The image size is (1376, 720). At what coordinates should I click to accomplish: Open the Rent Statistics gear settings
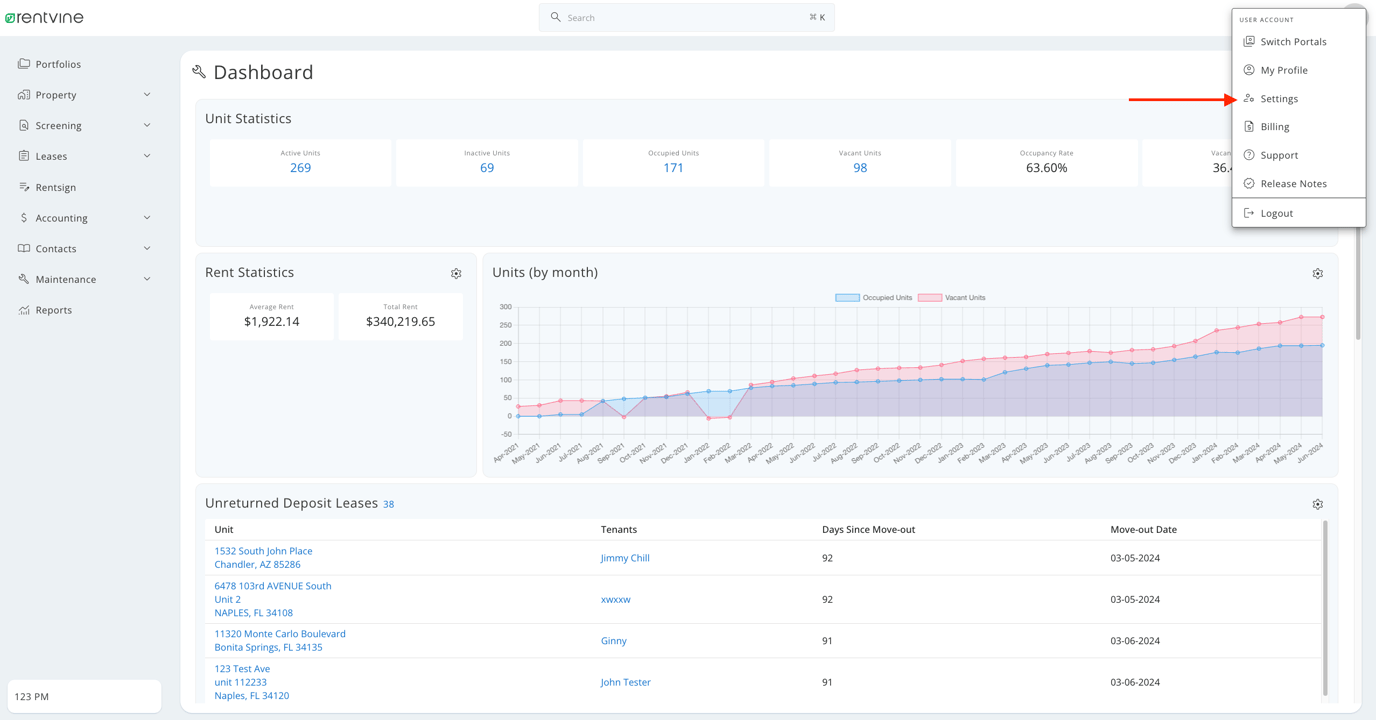point(456,274)
